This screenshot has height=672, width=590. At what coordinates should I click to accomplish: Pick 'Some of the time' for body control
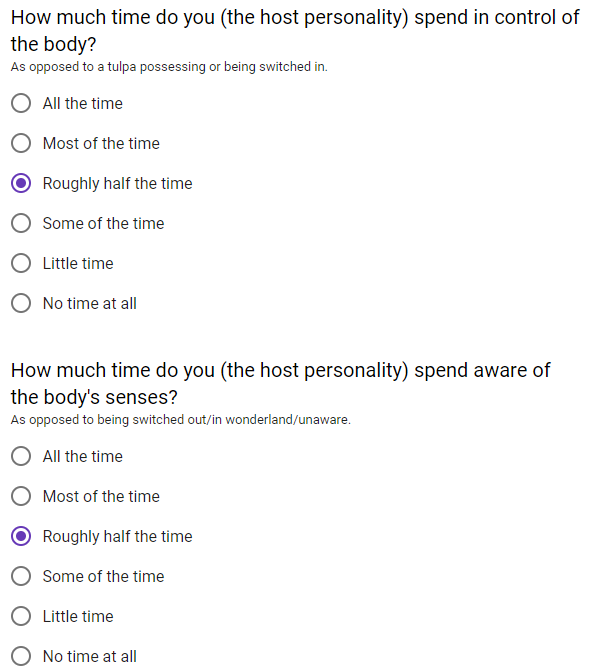(21, 223)
